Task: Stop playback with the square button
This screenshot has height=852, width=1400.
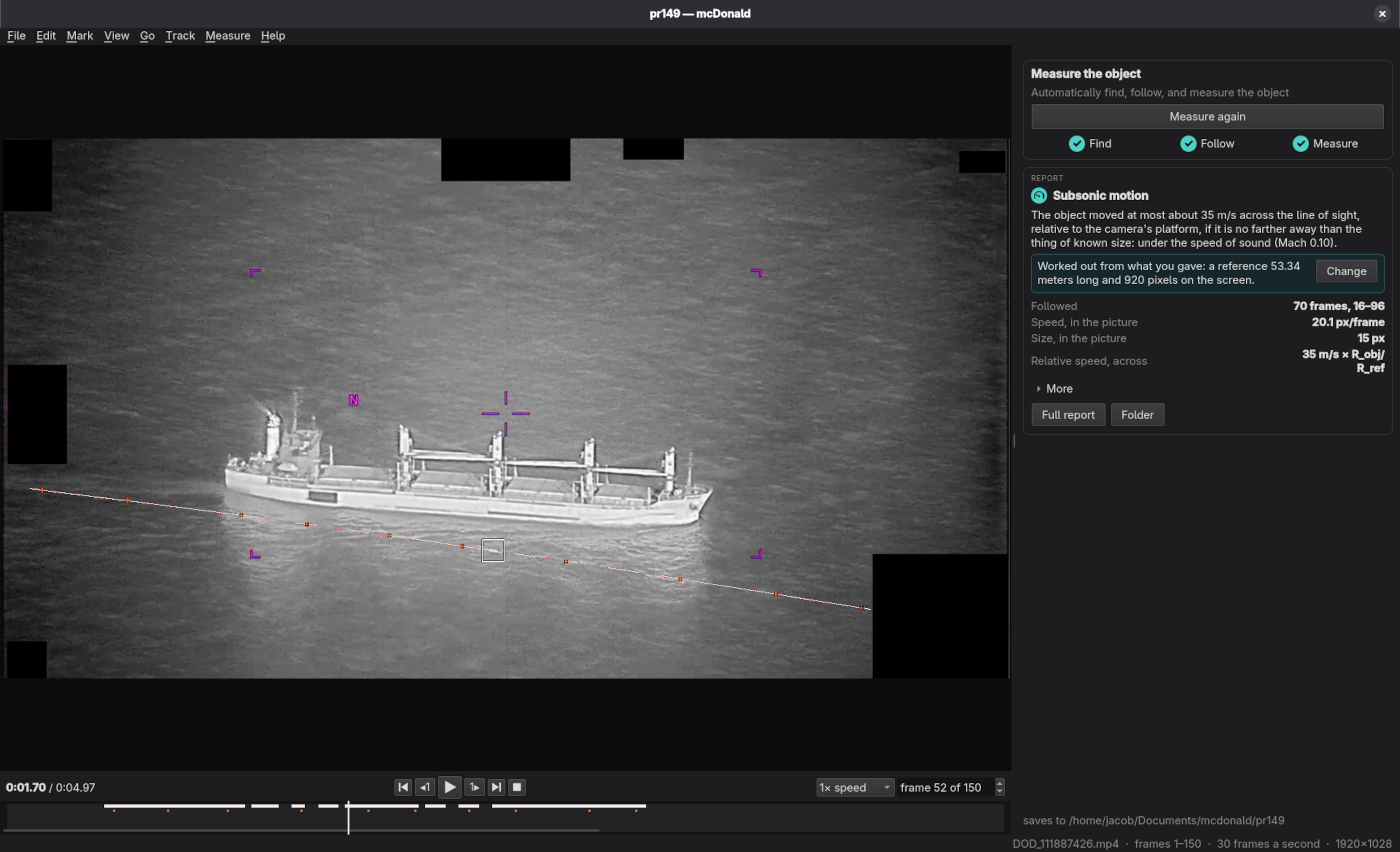Action: coord(517,787)
